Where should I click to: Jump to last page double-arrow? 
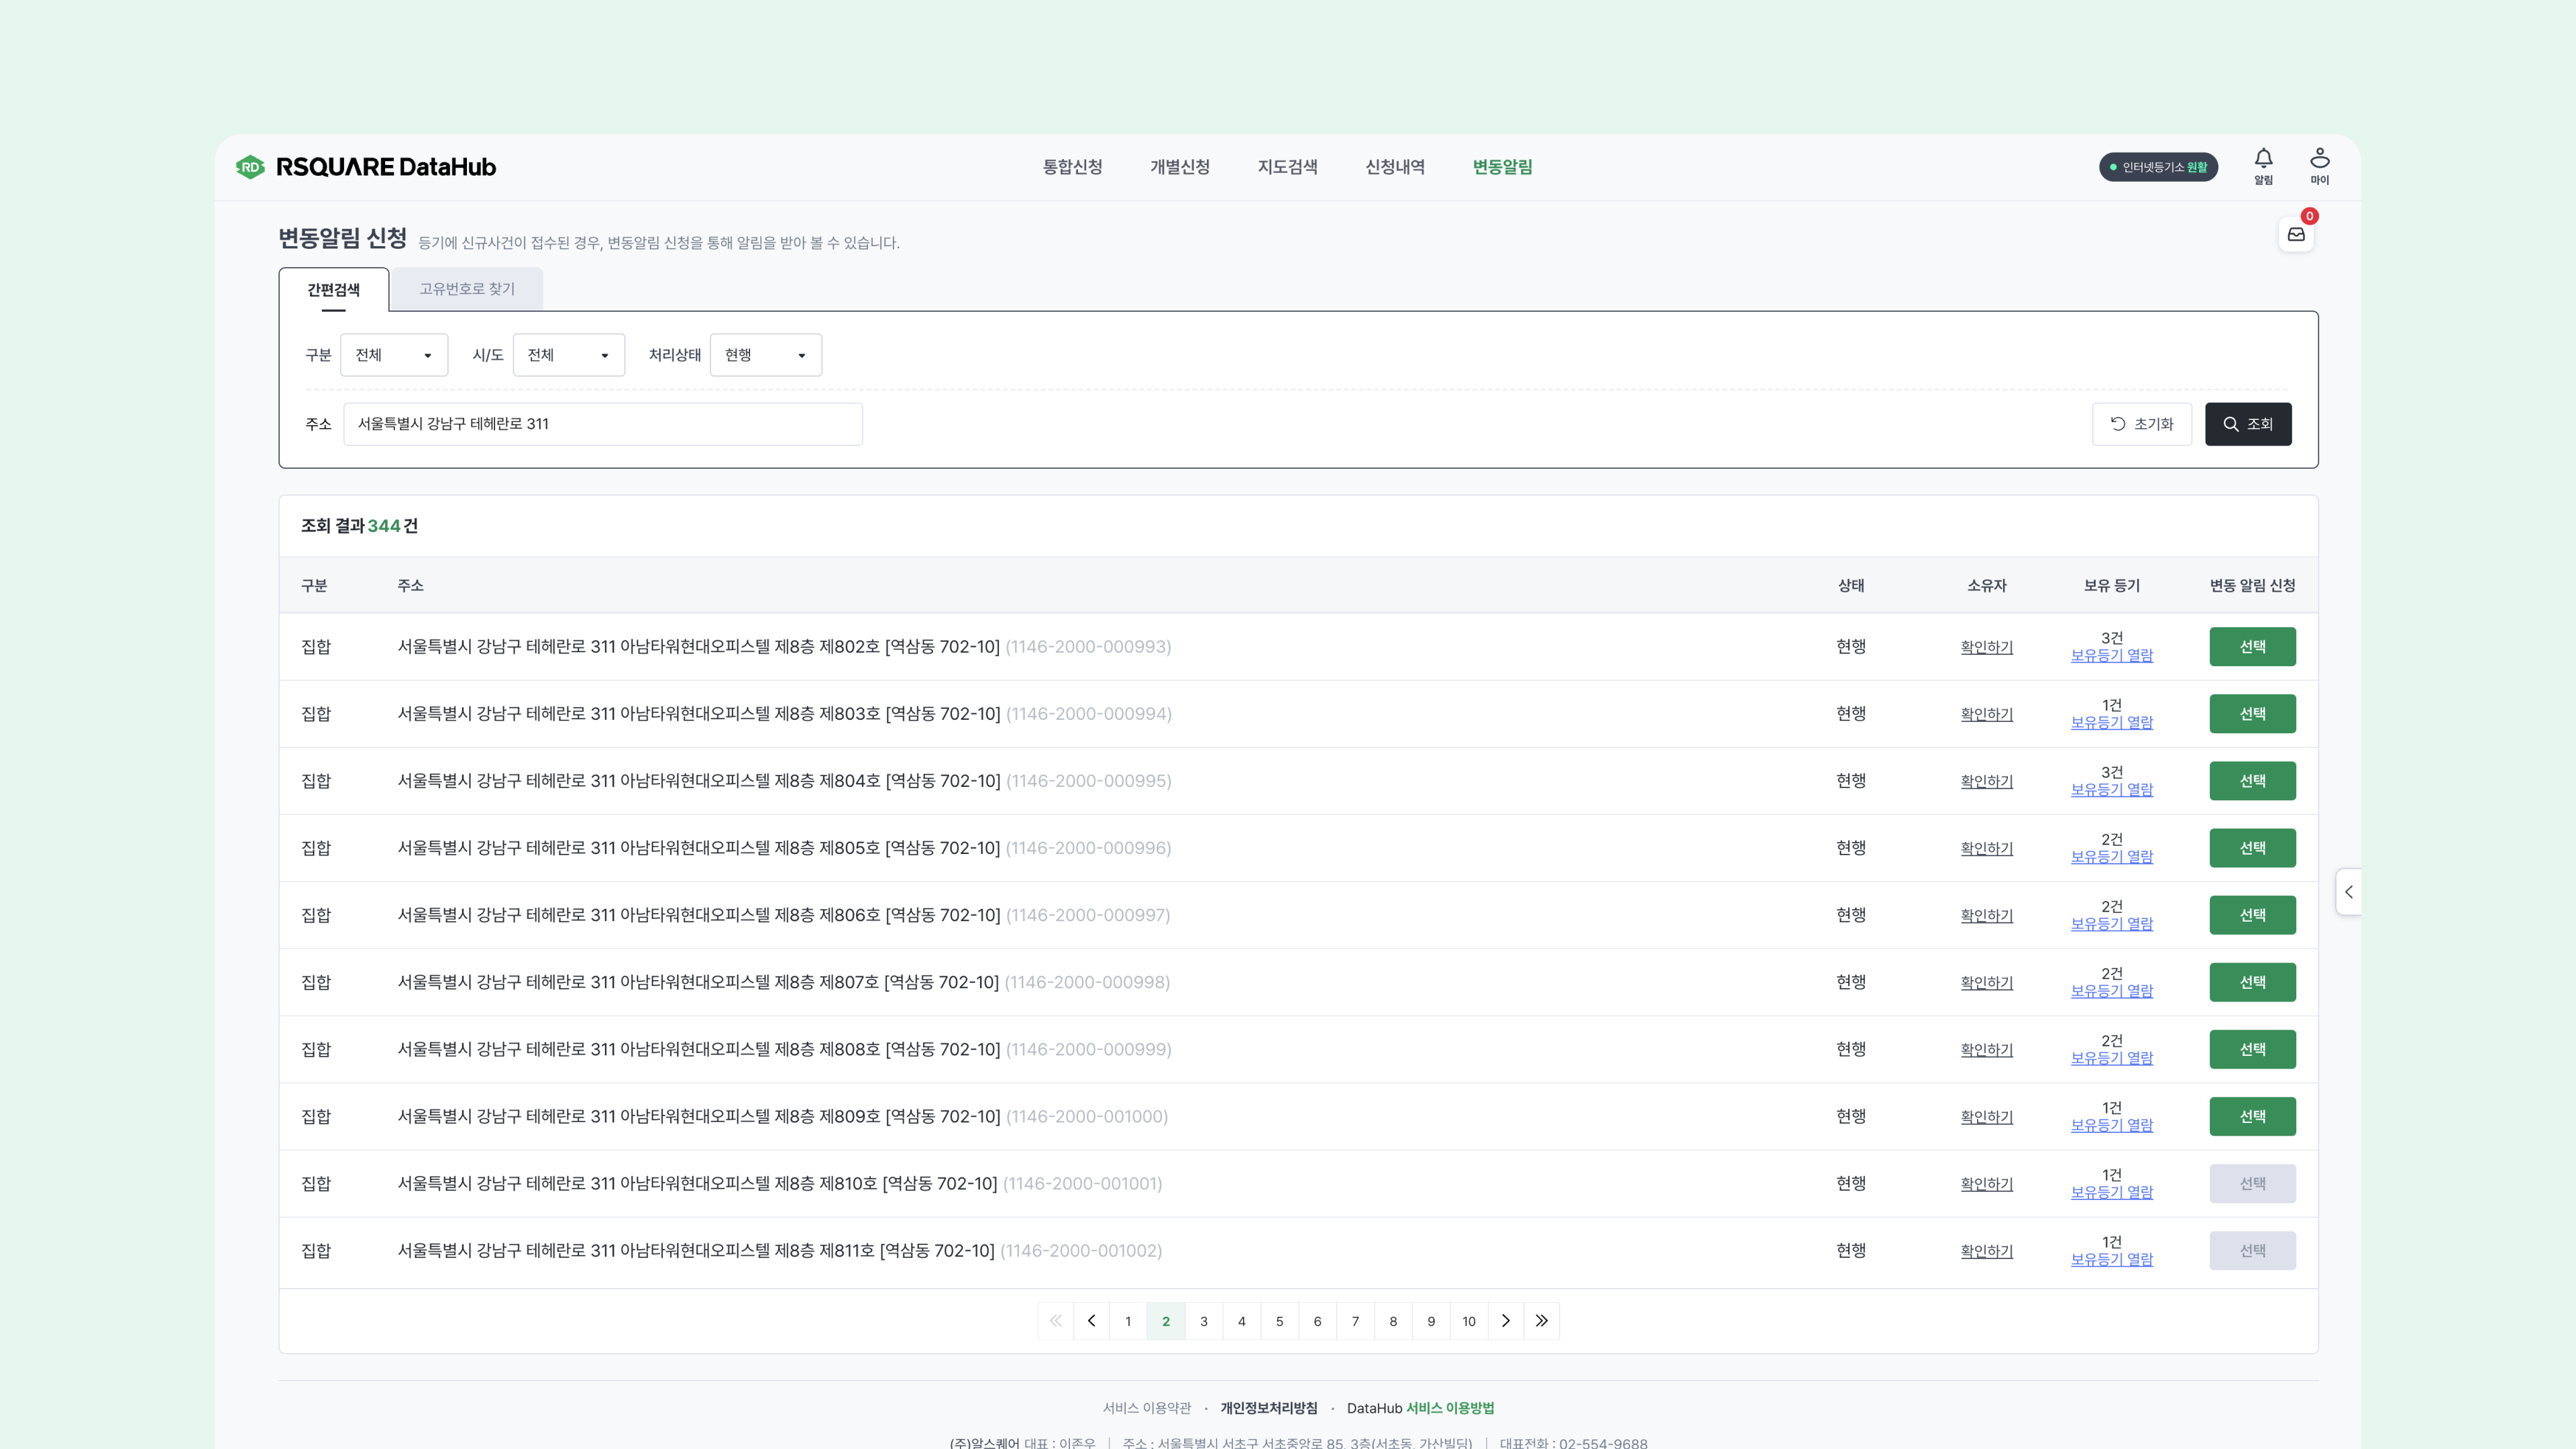pyautogui.click(x=1542, y=1321)
